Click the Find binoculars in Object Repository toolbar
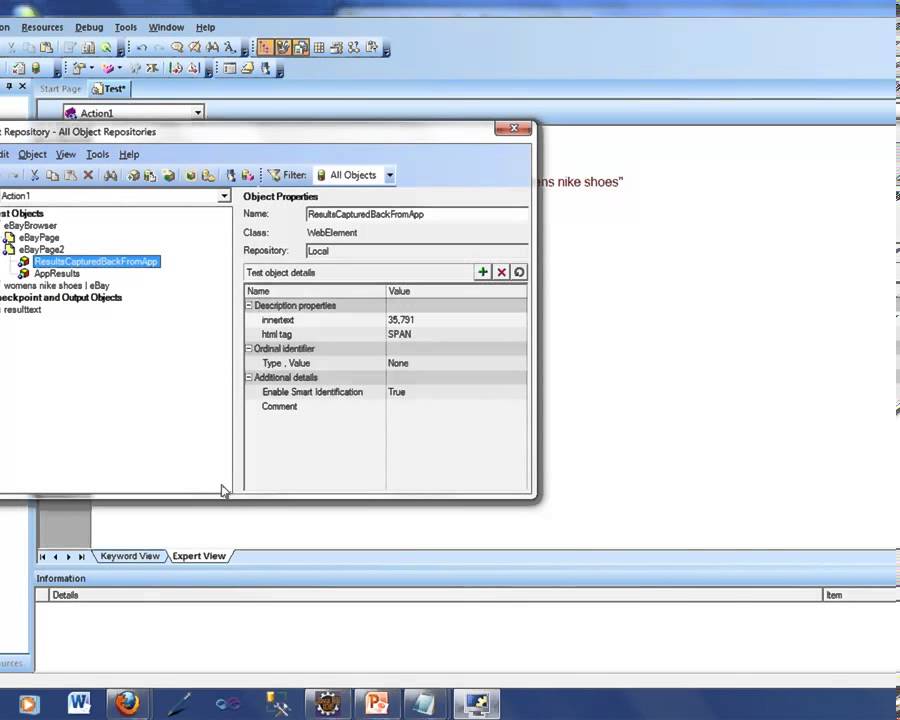 click(x=110, y=175)
